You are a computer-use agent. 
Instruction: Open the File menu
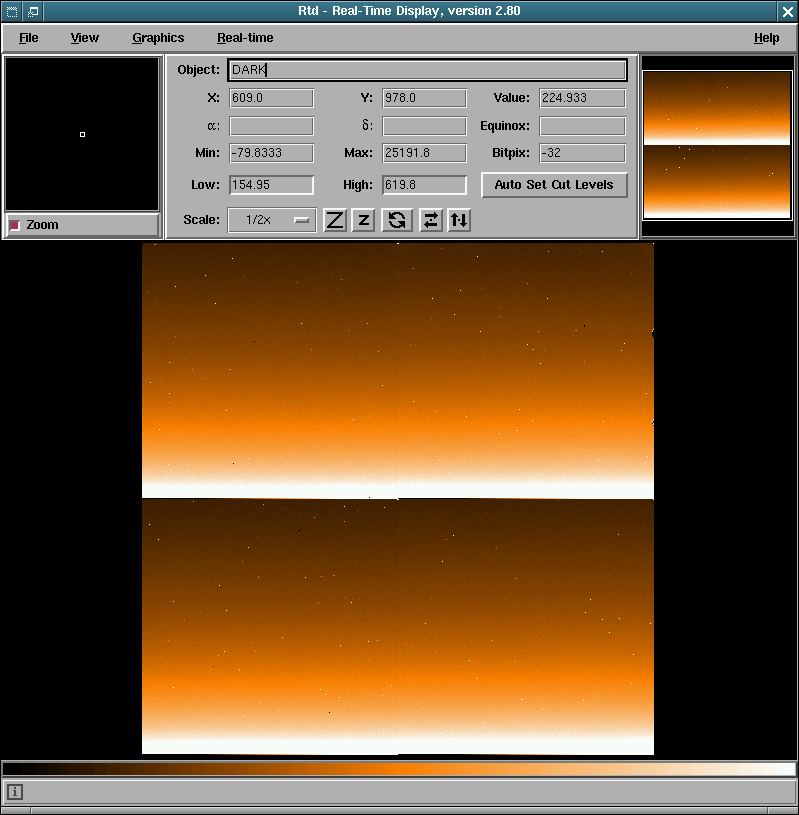click(x=29, y=38)
